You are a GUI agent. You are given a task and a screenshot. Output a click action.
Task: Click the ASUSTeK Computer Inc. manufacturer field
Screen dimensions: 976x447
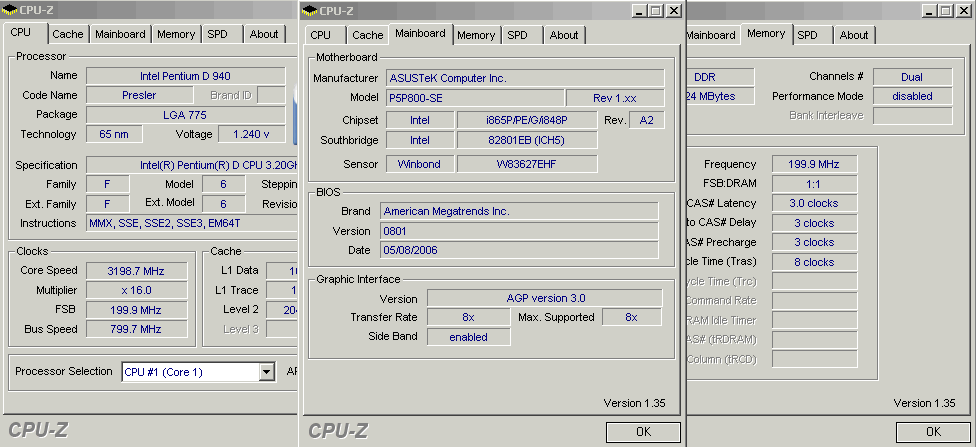point(525,78)
